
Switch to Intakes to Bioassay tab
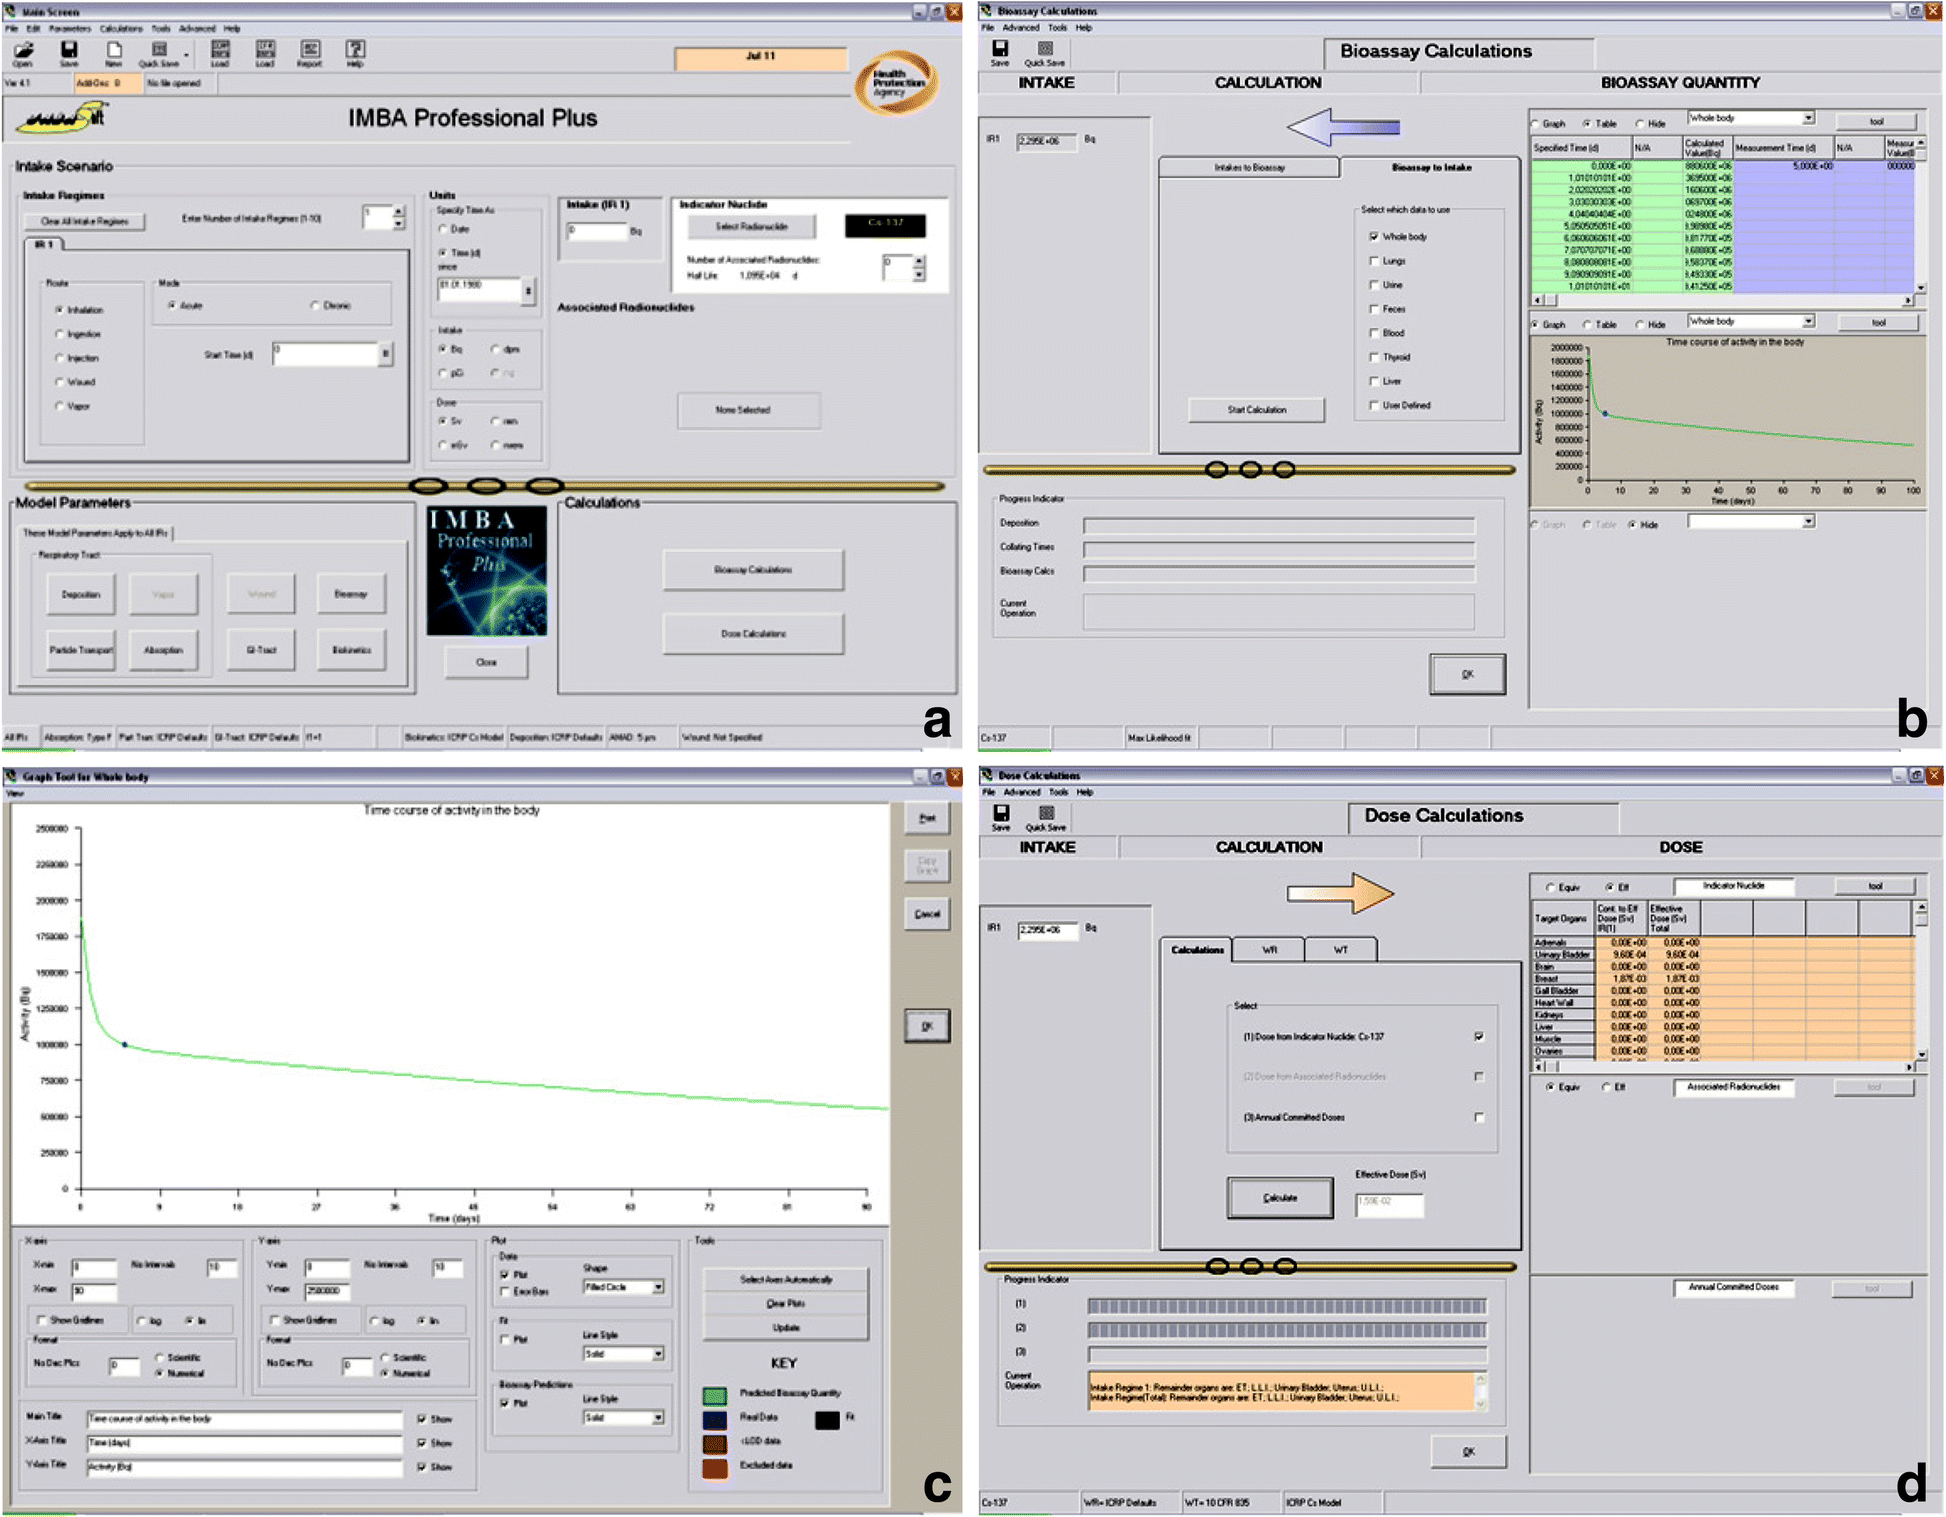coord(1249,168)
